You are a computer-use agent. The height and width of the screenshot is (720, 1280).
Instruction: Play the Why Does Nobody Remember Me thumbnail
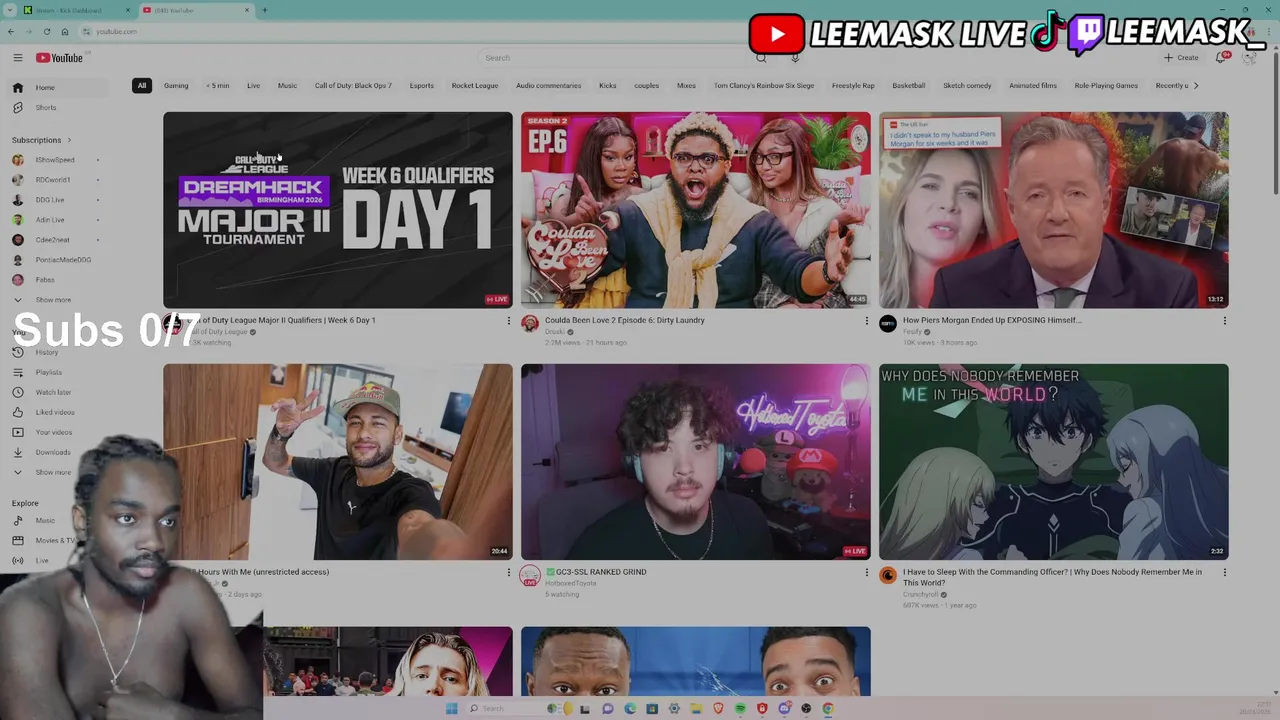coord(1054,462)
